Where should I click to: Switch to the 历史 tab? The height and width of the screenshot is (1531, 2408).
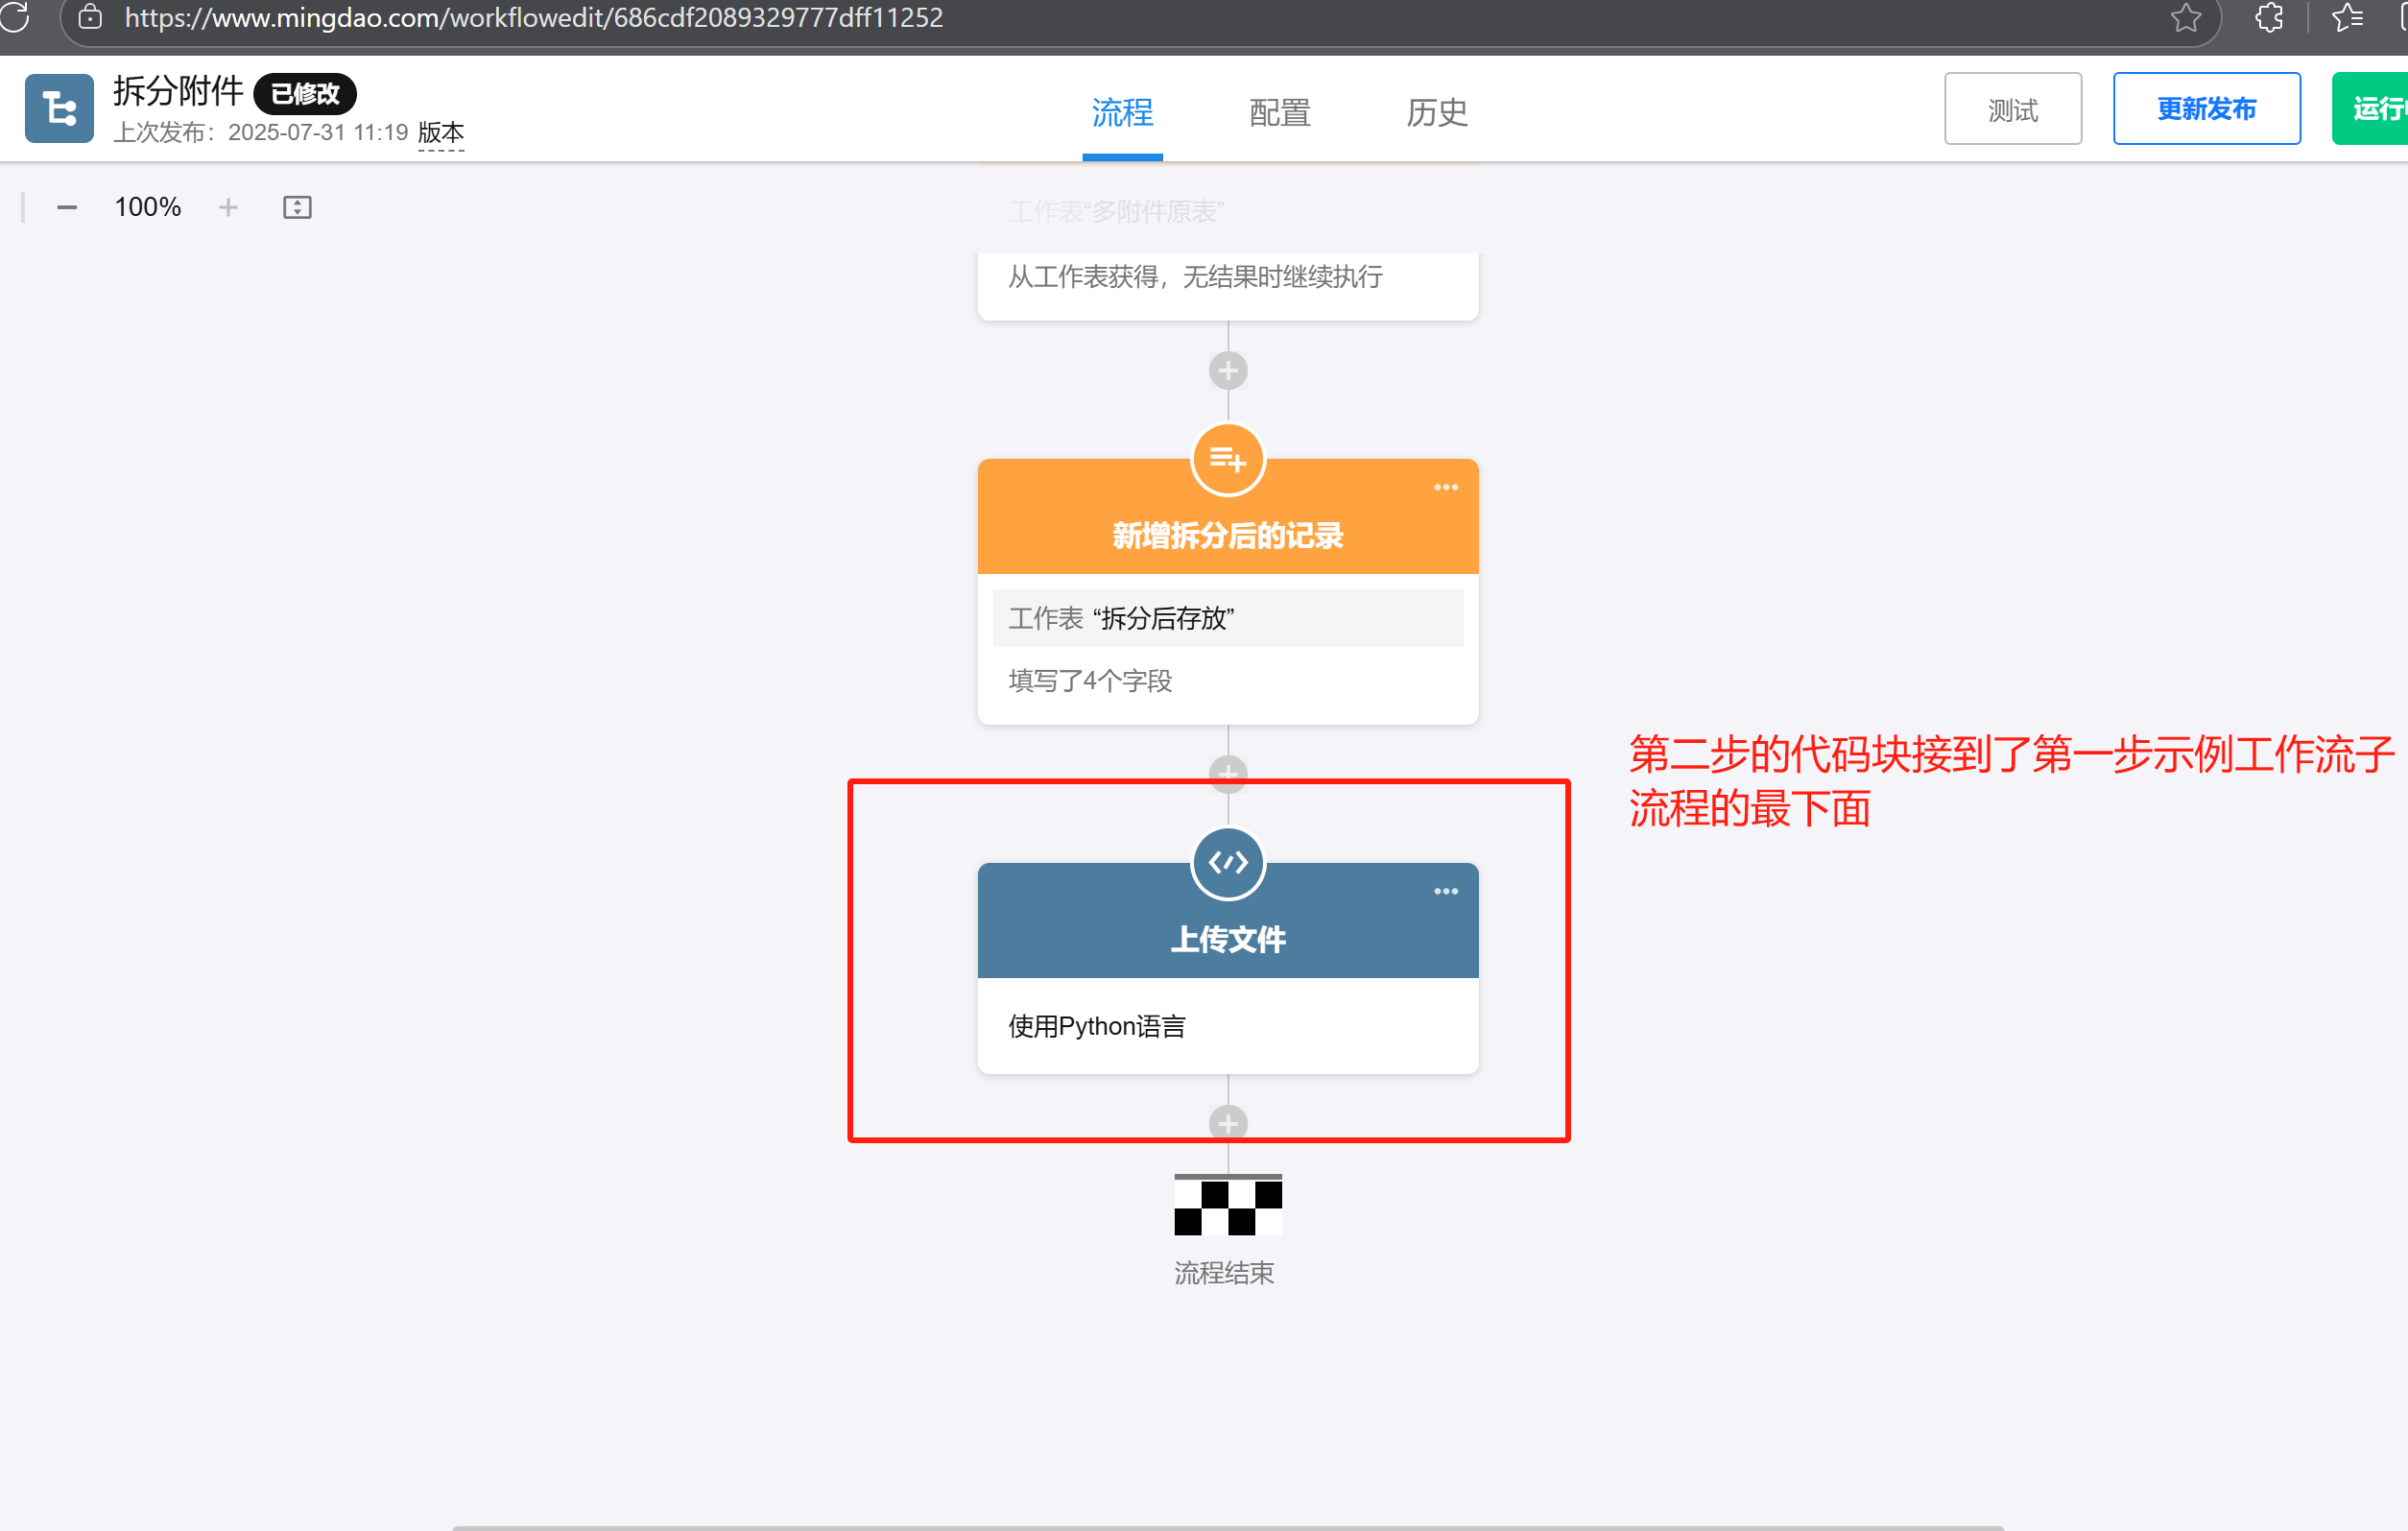1436,112
